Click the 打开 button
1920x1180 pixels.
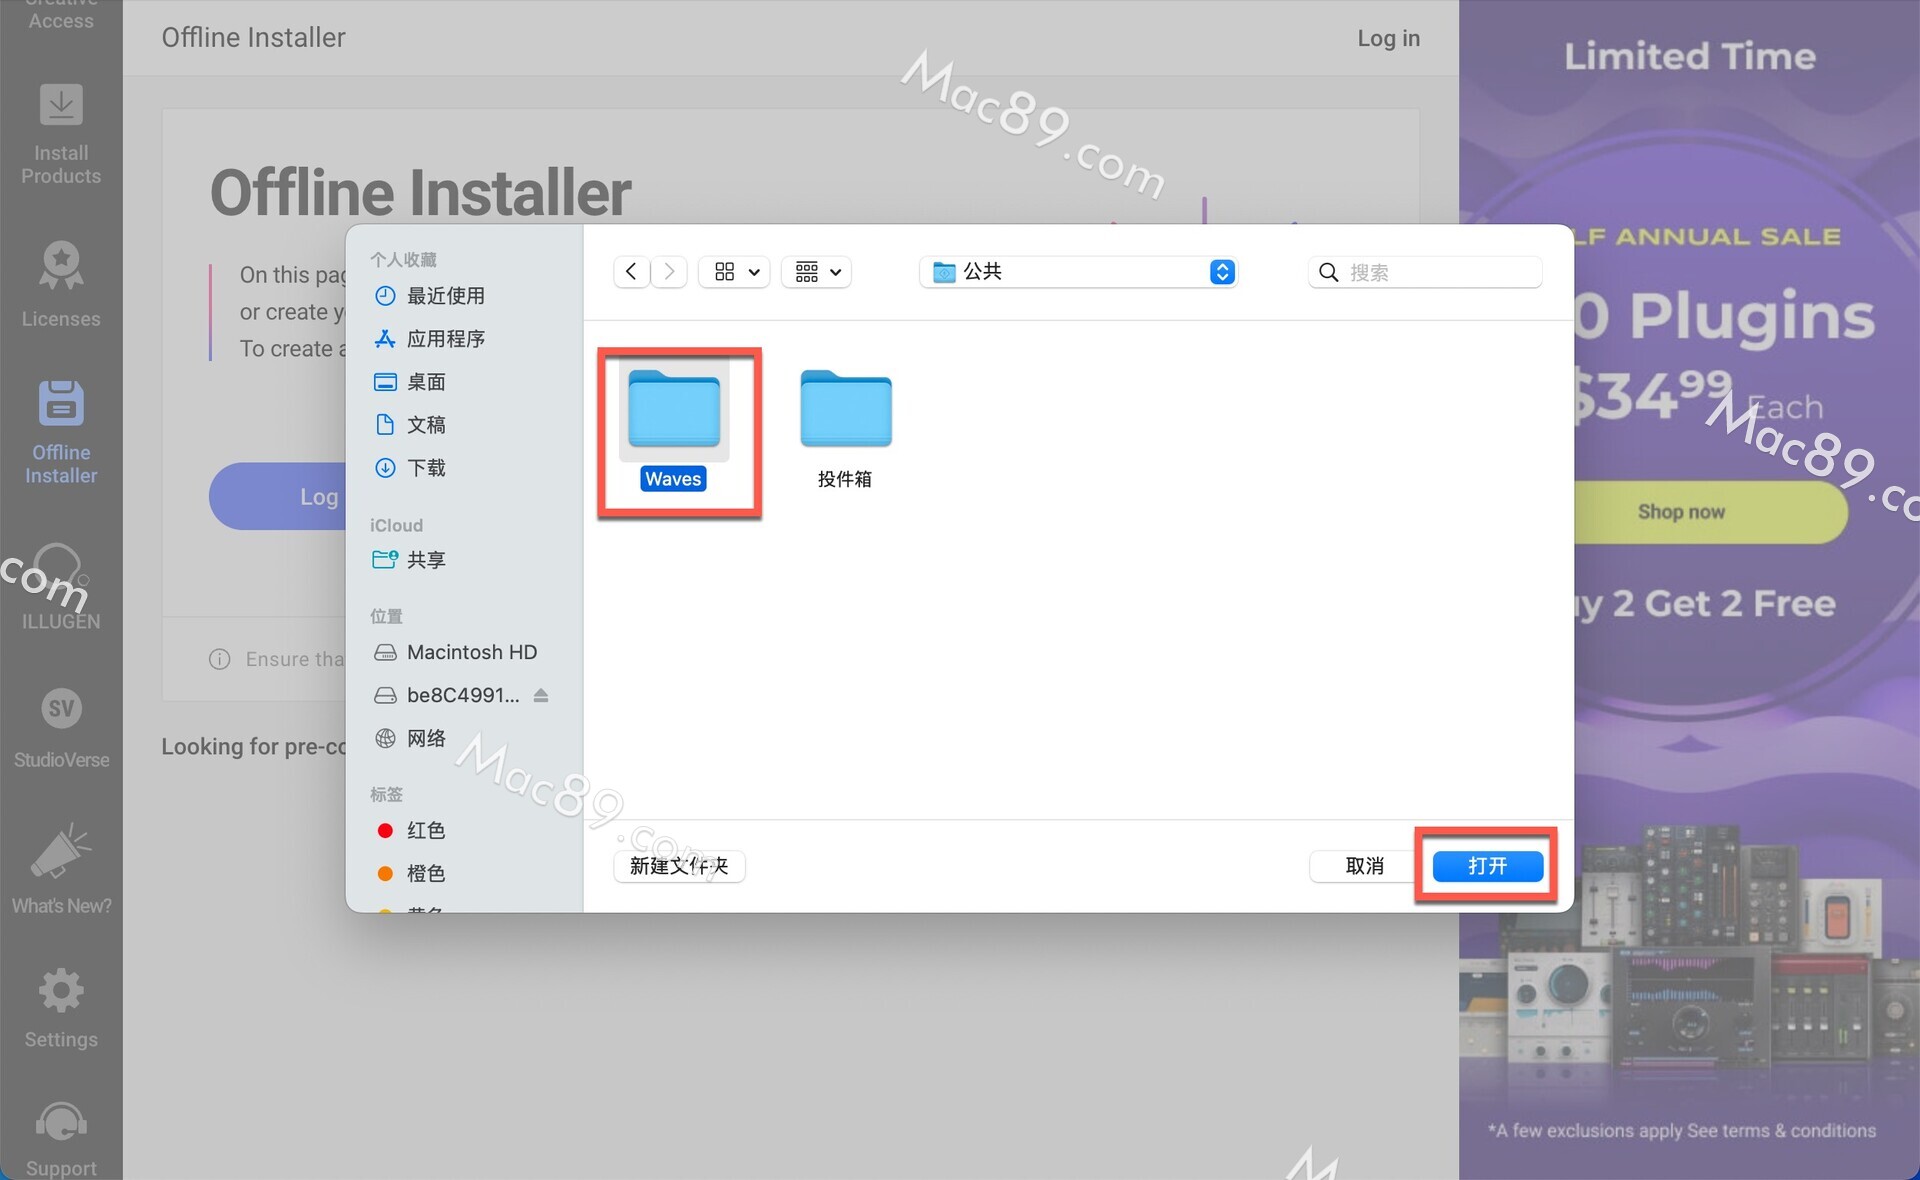tap(1487, 866)
